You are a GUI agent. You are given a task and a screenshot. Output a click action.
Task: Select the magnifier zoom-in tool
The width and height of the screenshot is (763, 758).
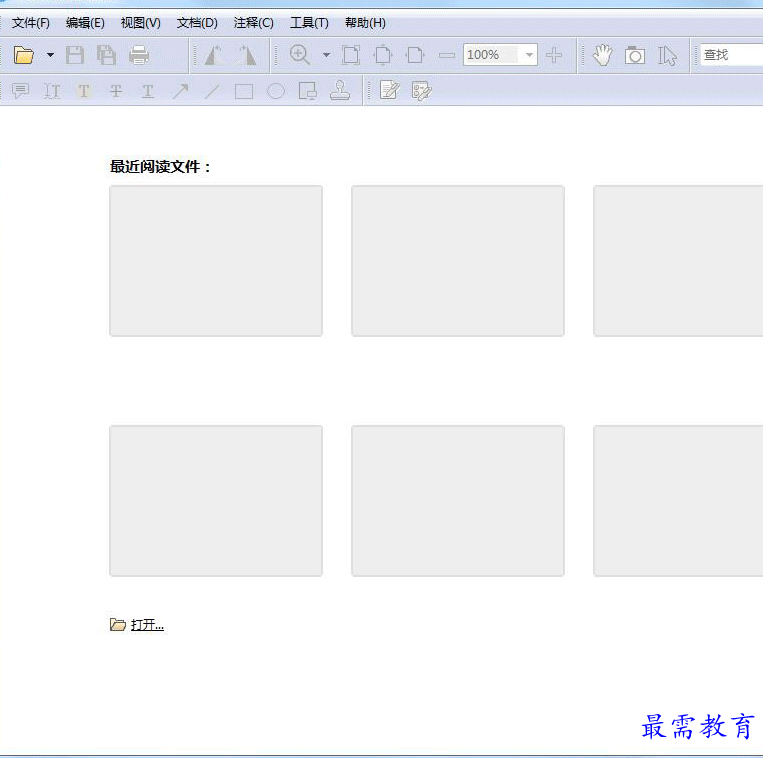(x=300, y=54)
